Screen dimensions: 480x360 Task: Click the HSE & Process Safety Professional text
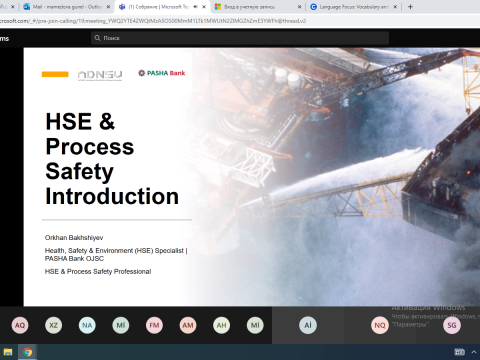click(x=98, y=272)
